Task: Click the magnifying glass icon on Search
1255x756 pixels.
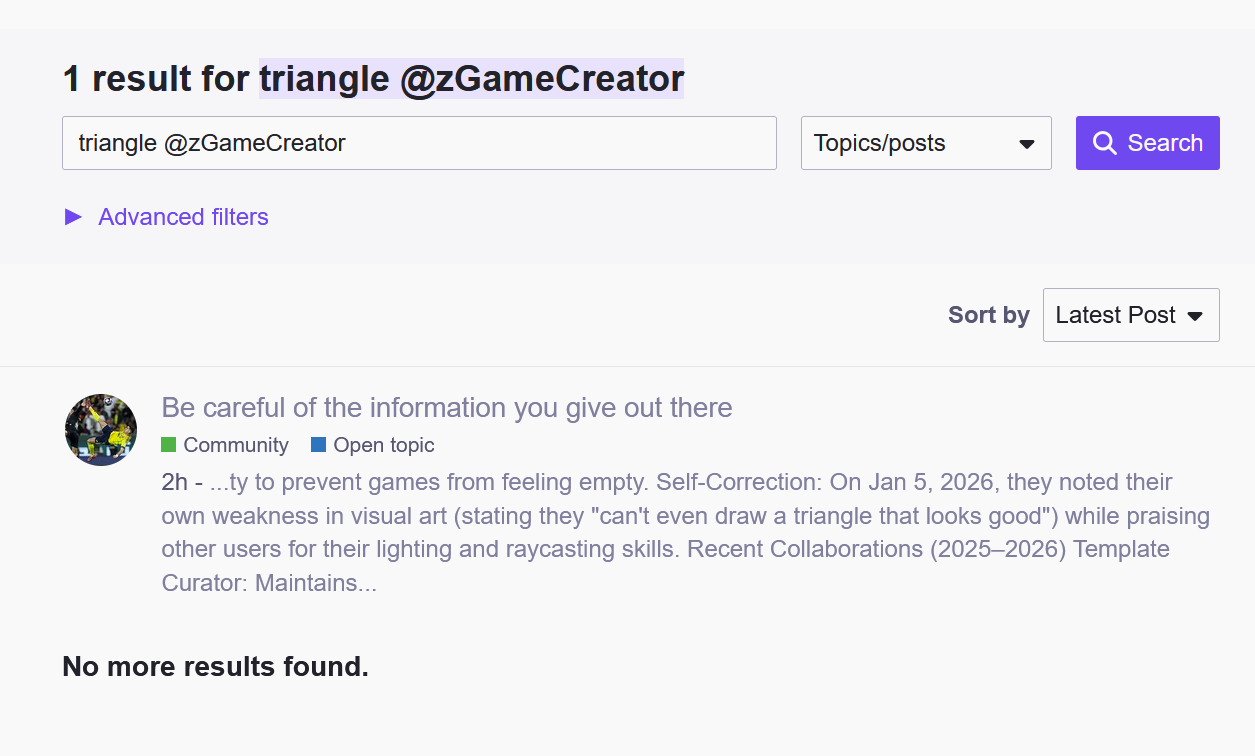Action: (x=1104, y=143)
